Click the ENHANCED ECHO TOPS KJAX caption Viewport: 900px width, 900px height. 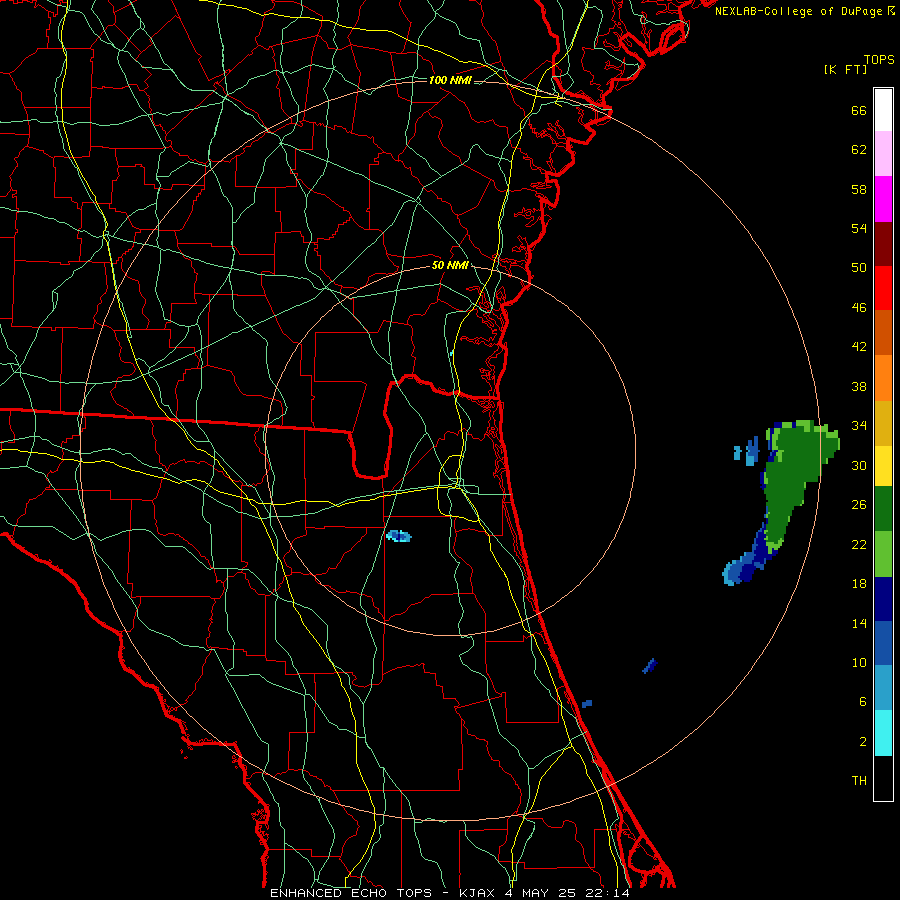pos(449,893)
